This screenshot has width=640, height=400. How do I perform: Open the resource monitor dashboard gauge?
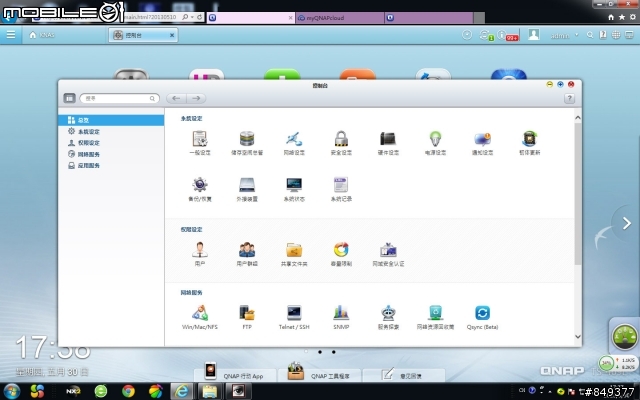624,336
